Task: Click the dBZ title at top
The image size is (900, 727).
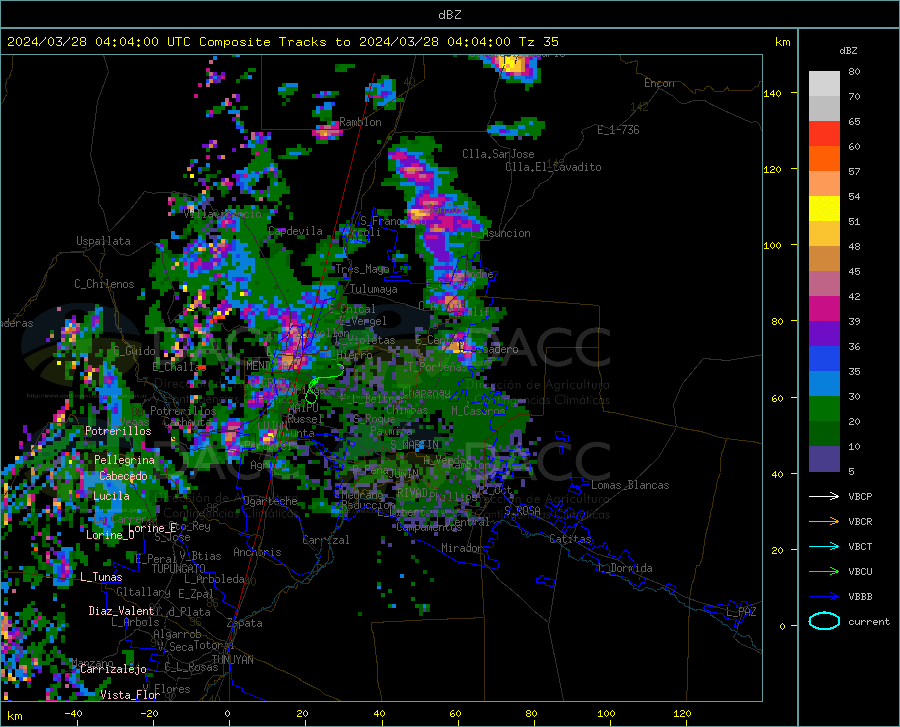Action: (449, 15)
